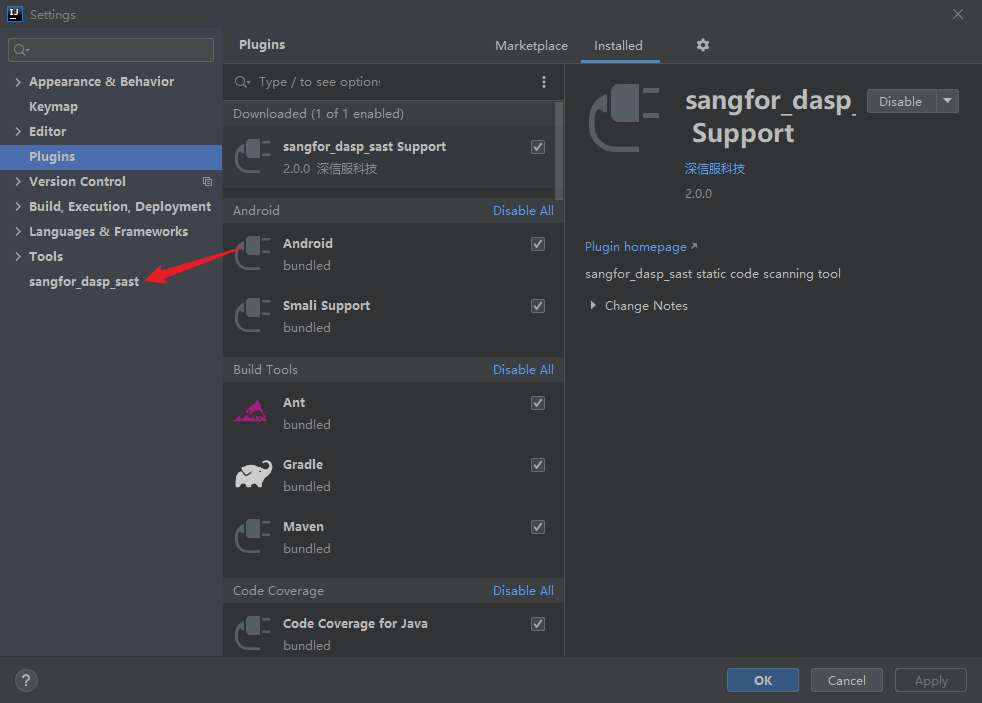This screenshot has width=982, height=703.
Task: Expand the Change Notes section
Action: click(x=593, y=306)
